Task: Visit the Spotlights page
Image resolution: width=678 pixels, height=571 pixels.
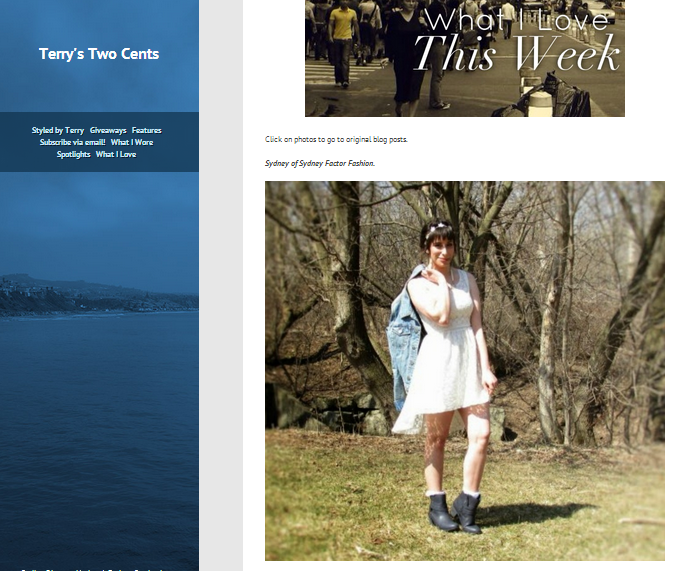Action: [x=74, y=154]
